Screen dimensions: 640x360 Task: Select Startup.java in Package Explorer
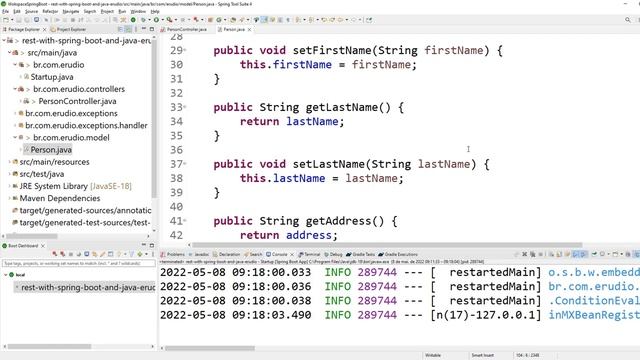(x=51, y=77)
